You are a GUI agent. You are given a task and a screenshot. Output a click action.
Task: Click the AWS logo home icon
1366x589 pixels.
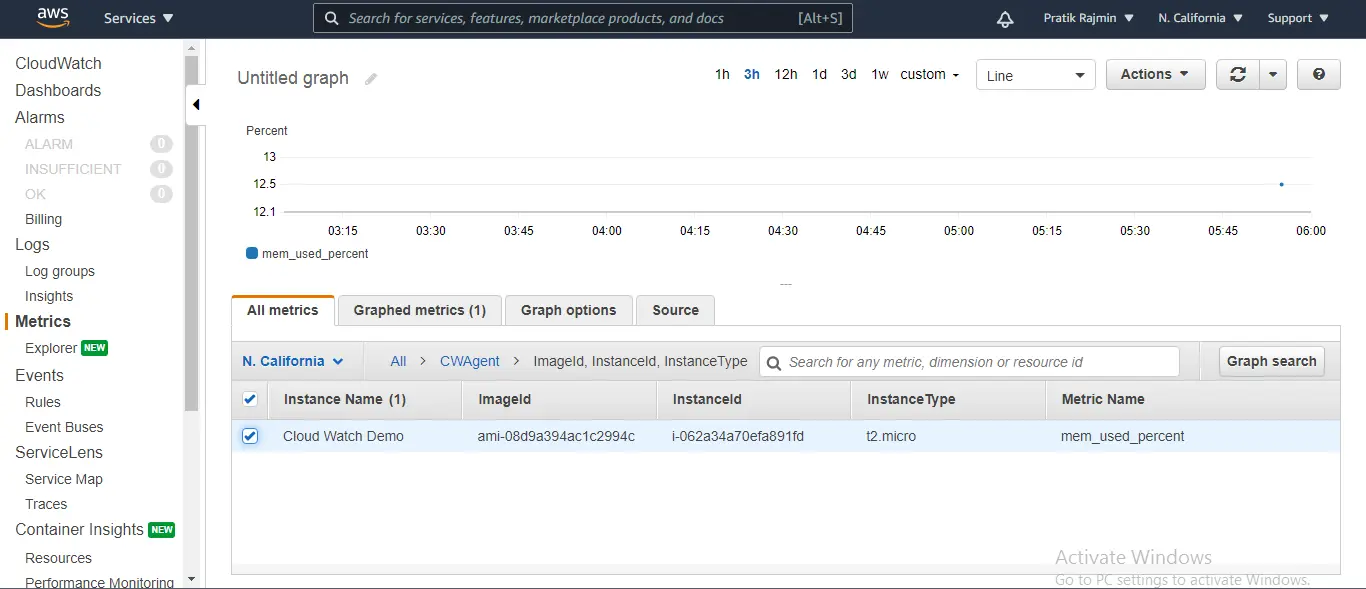tap(52, 17)
